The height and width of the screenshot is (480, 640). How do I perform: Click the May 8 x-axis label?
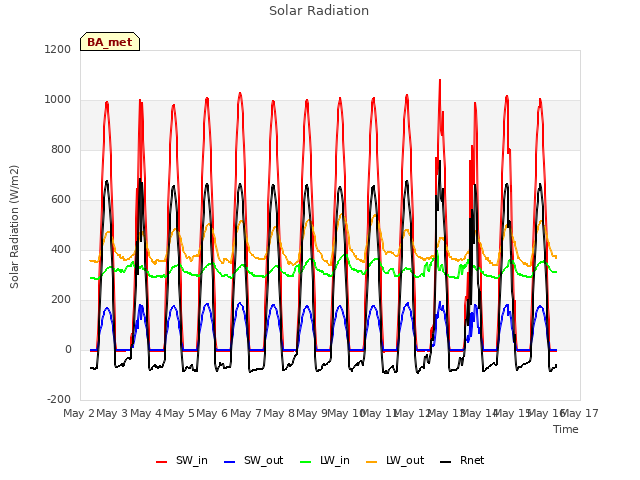[279, 413]
